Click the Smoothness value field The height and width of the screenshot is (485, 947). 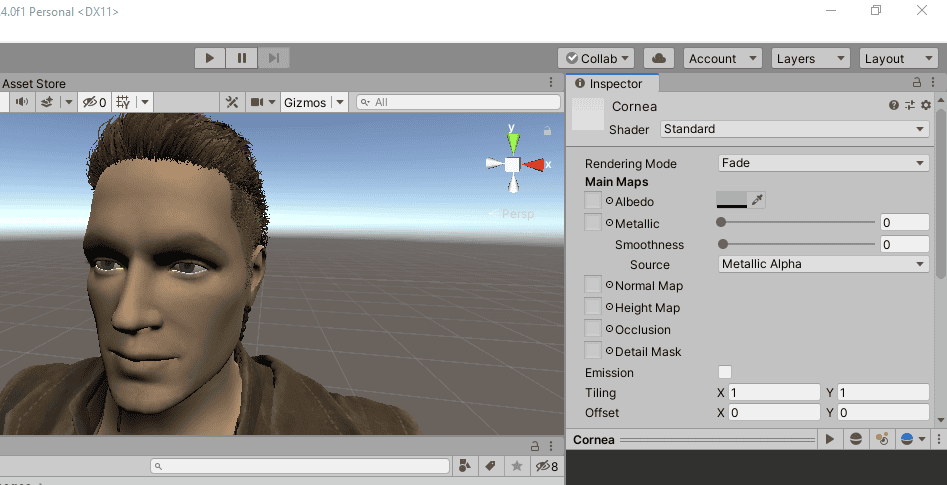(904, 244)
